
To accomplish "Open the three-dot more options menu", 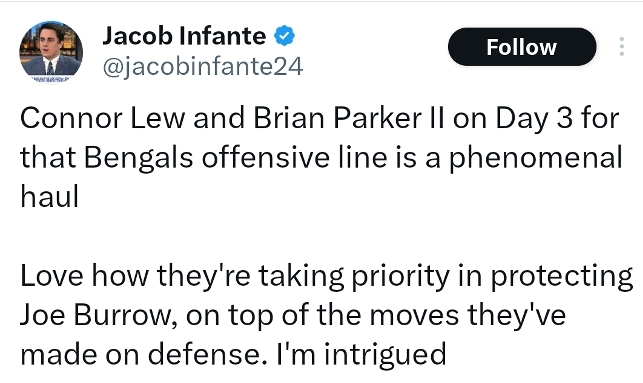I will pos(622,46).
